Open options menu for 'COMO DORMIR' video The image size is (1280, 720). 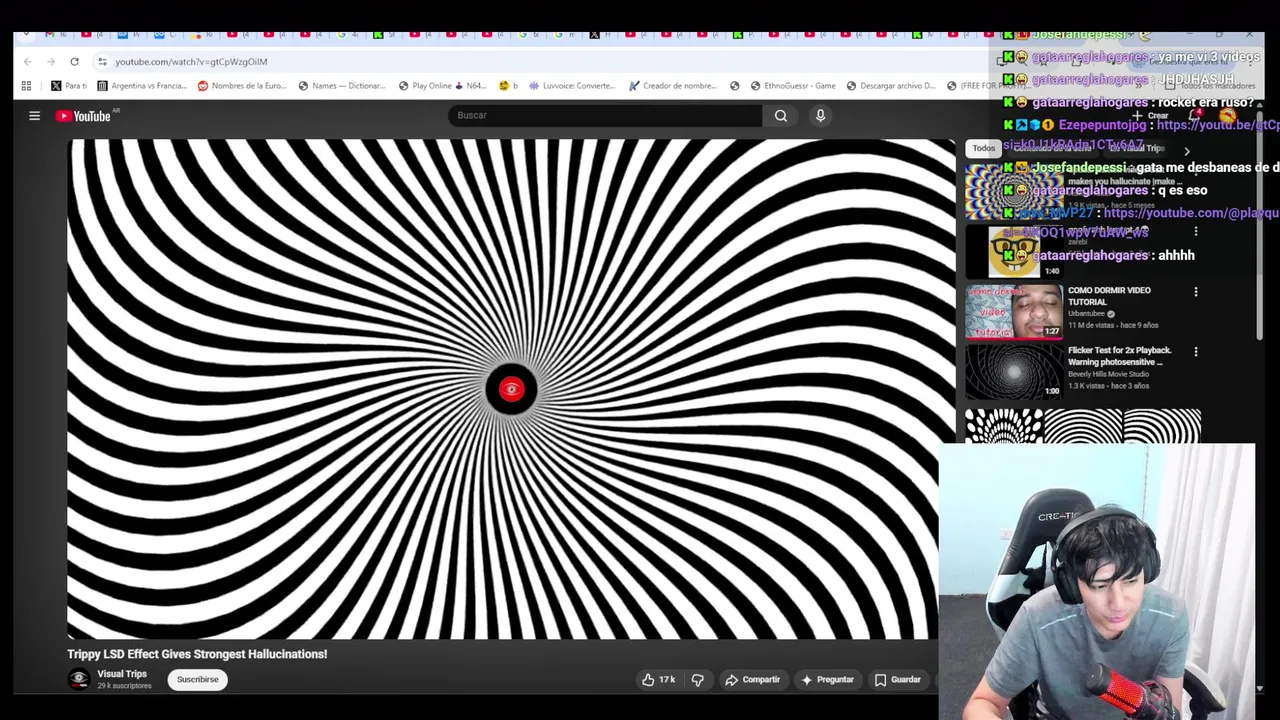(x=1195, y=292)
